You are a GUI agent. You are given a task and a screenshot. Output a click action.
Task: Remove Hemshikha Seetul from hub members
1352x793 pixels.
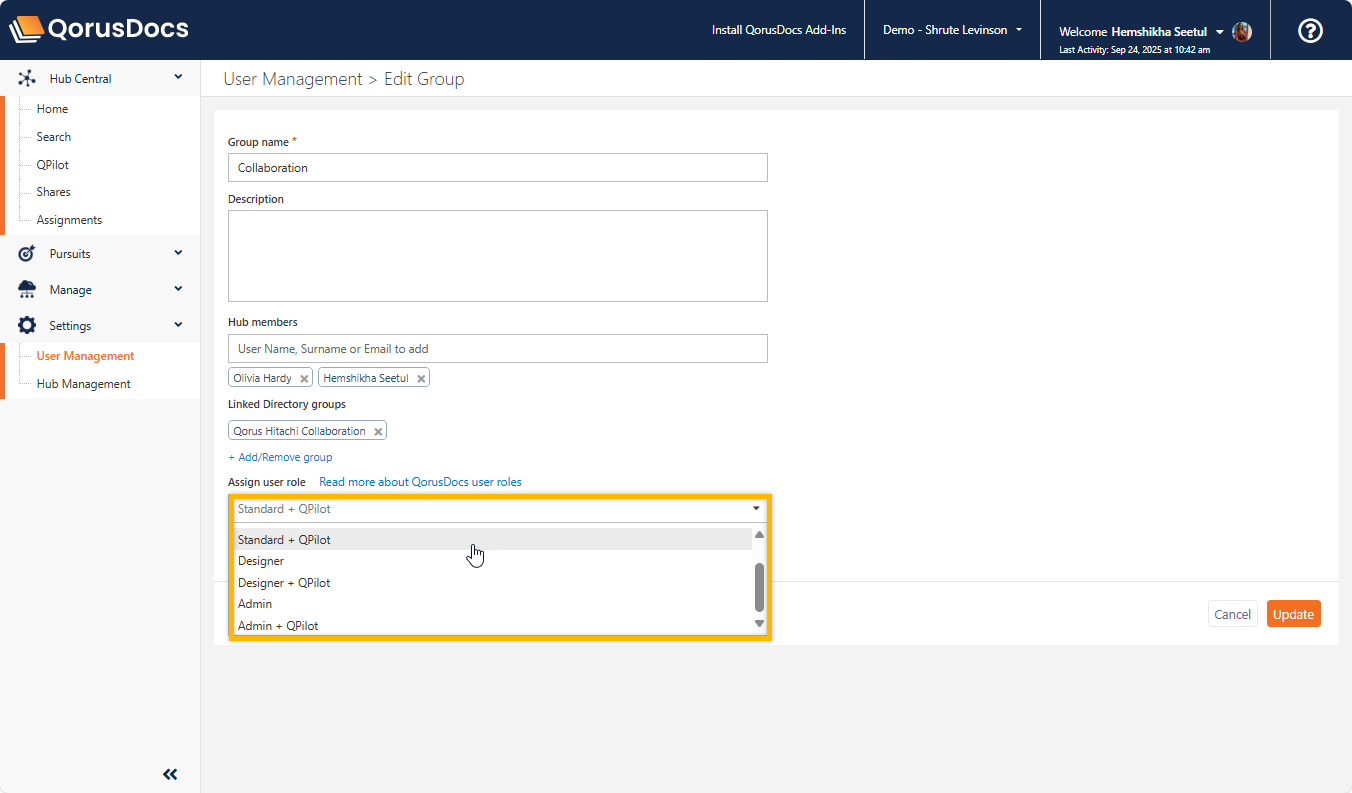pyautogui.click(x=421, y=379)
